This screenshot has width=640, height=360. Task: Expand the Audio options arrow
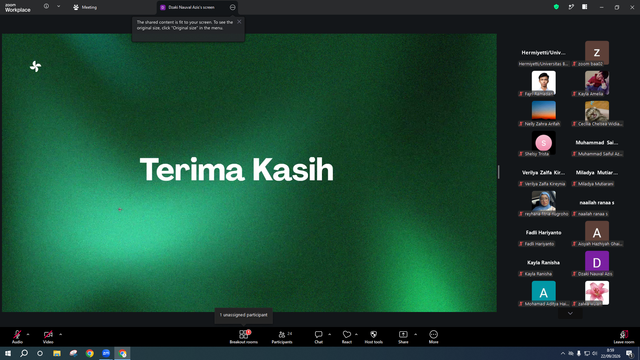coord(28,334)
